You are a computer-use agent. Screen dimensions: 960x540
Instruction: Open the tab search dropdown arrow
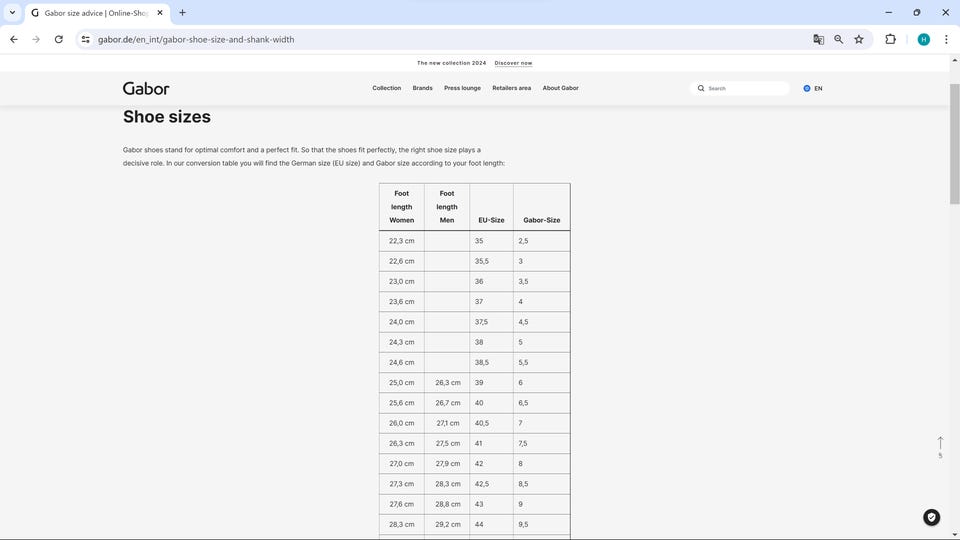pyautogui.click(x=12, y=12)
